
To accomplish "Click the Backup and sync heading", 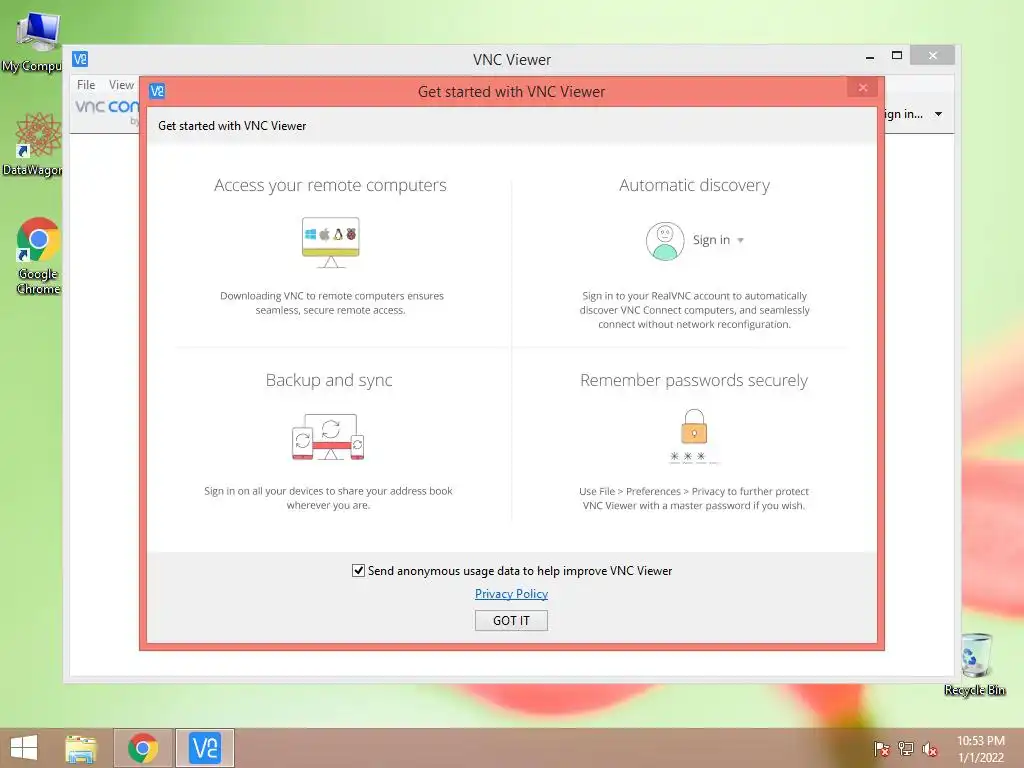I will (x=328, y=380).
